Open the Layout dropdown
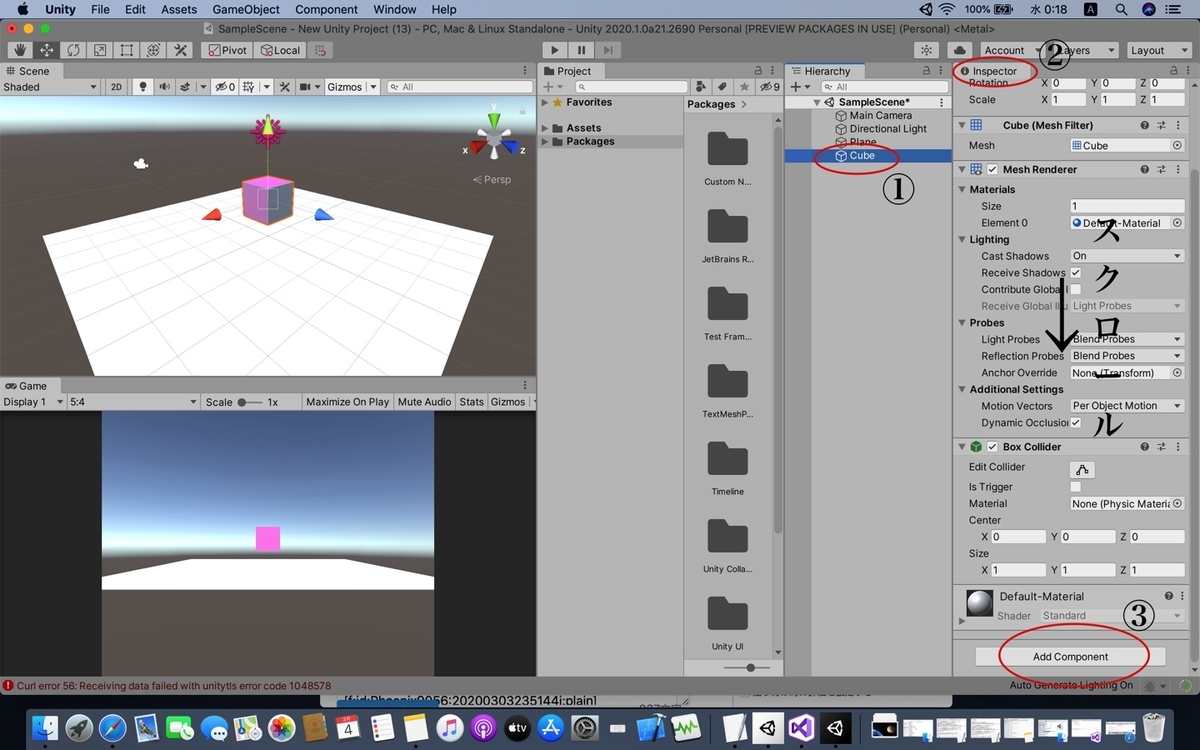The height and width of the screenshot is (750, 1200). 1157,50
